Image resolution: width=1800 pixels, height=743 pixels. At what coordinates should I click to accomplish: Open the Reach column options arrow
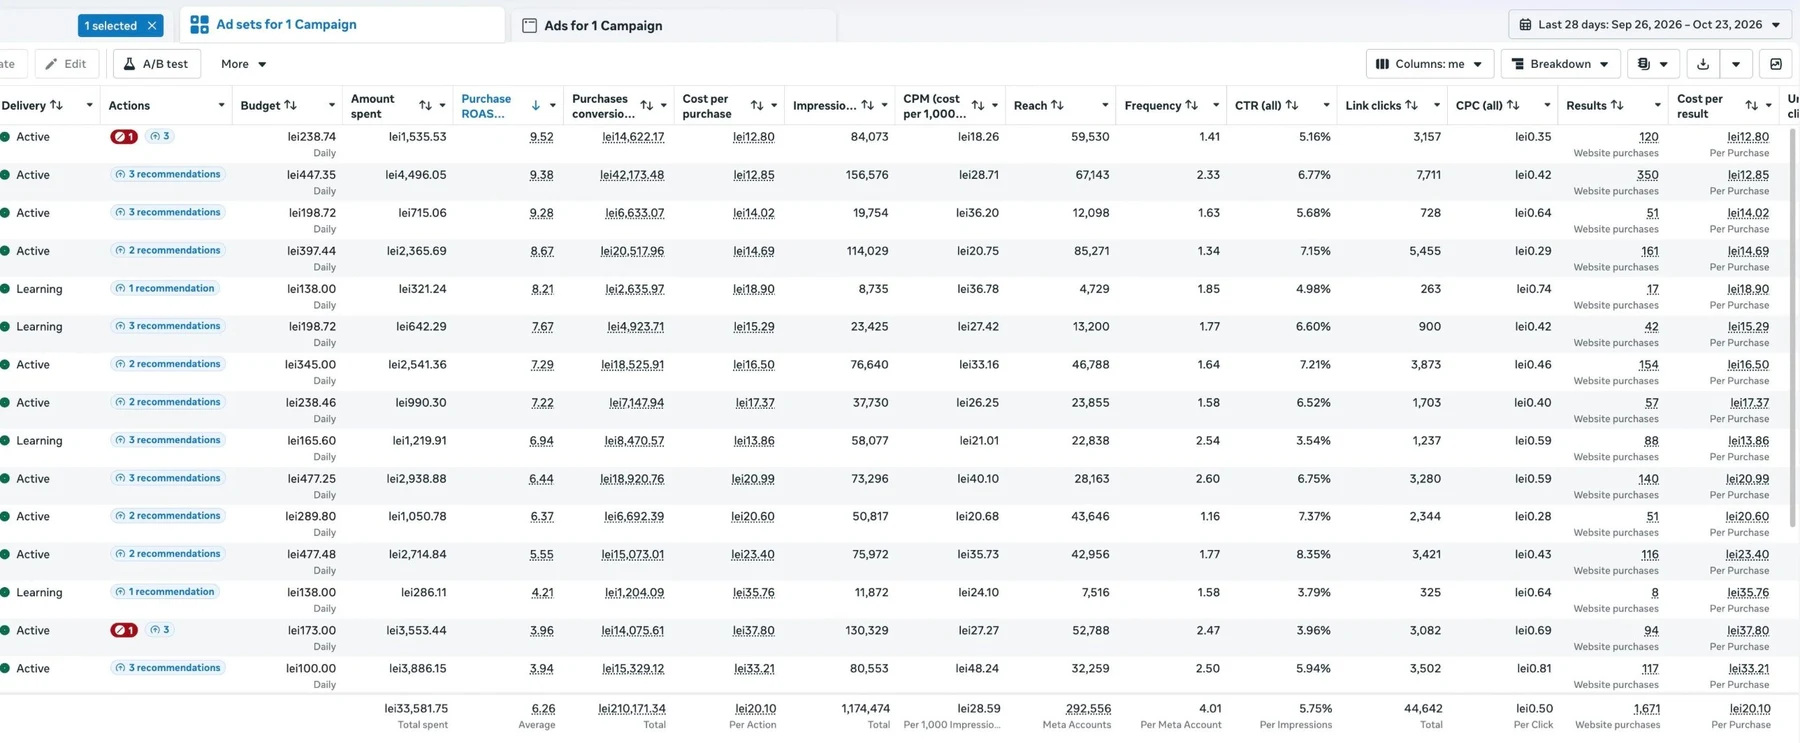click(x=1104, y=105)
